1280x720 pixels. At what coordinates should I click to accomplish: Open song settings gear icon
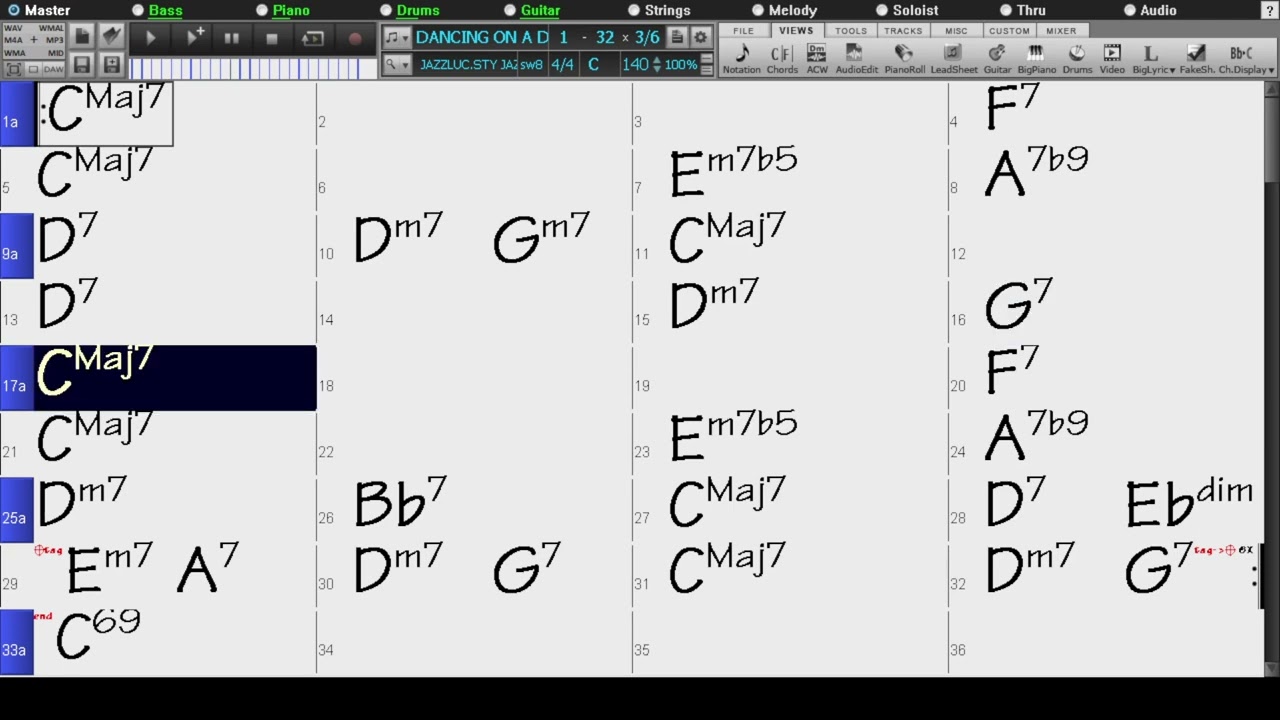700,37
